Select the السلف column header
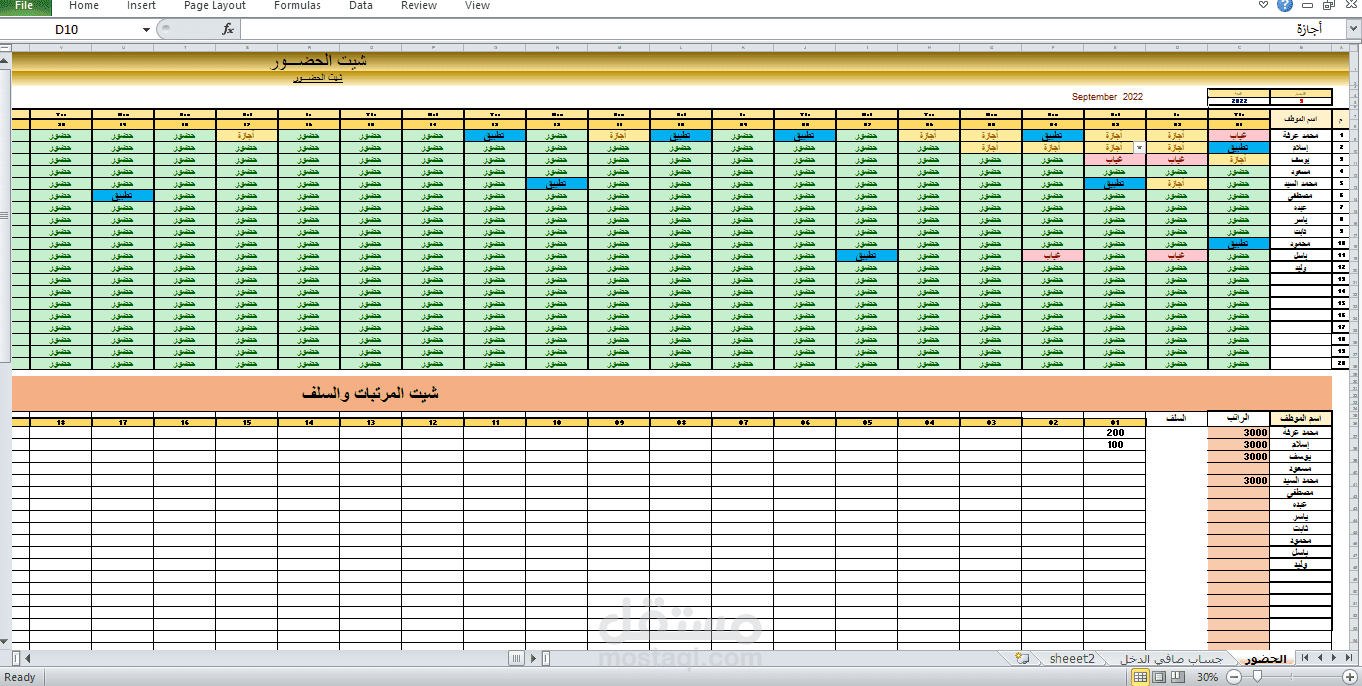The height and width of the screenshot is (686, 1362). 1177,418
